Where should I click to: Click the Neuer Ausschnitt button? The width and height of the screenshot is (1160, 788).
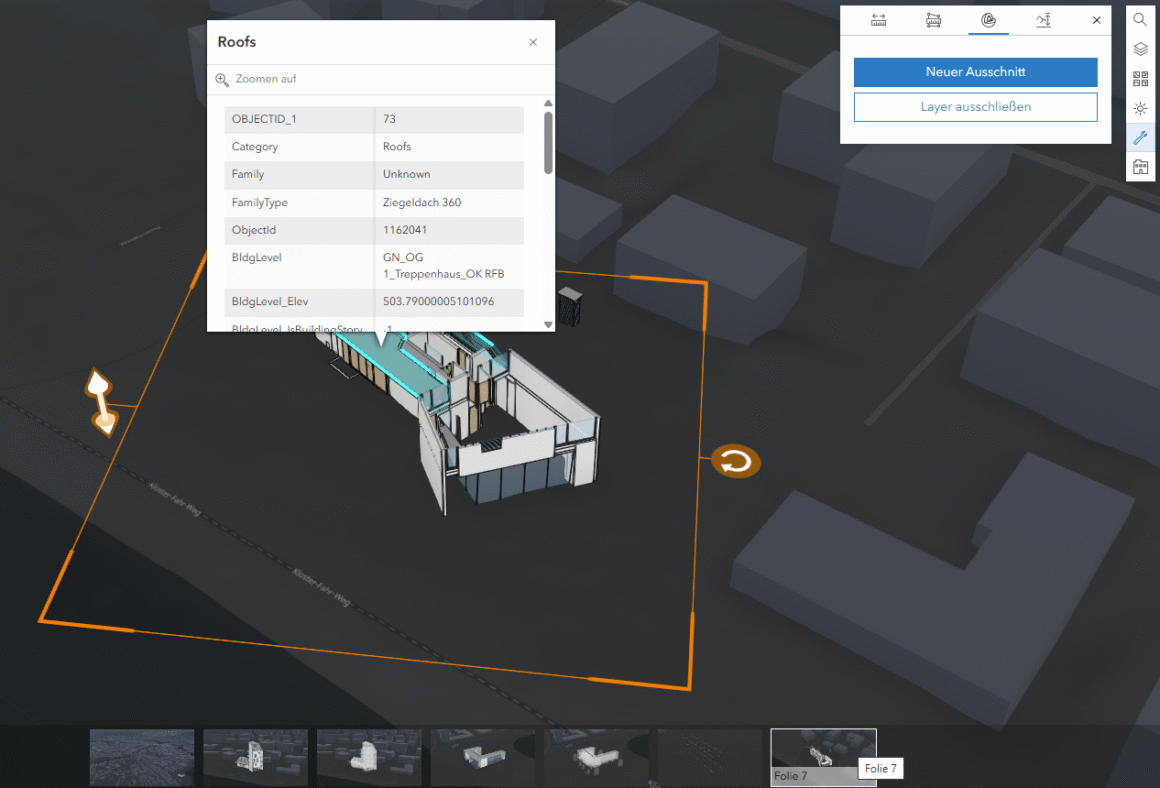(975, 72)
